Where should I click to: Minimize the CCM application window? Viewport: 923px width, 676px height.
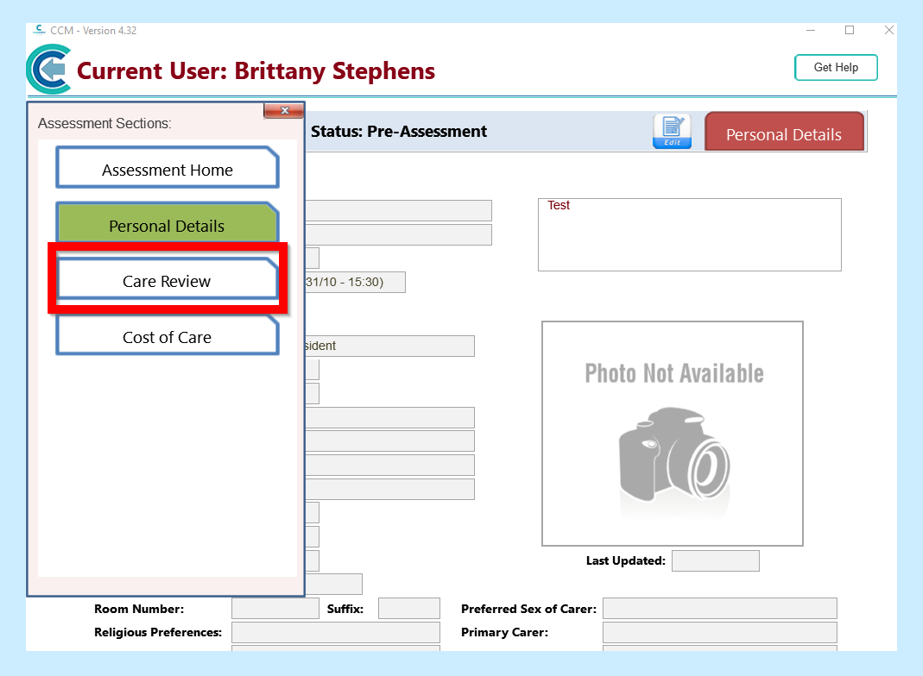809,30
